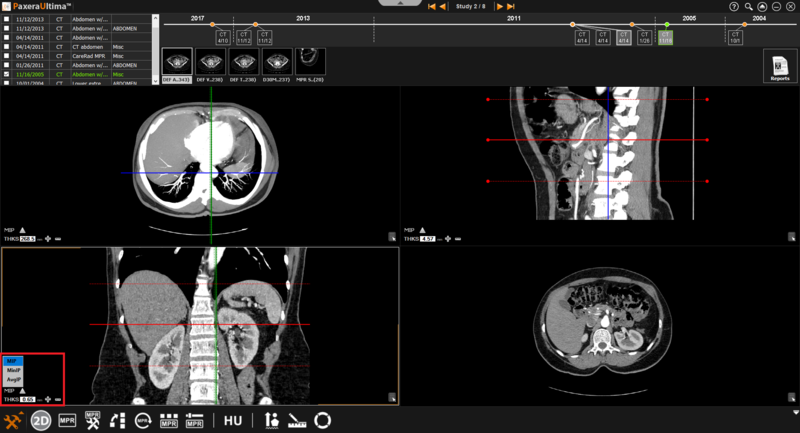Select the ruler measurement tool
800x433 pixels.
[296, 420]
